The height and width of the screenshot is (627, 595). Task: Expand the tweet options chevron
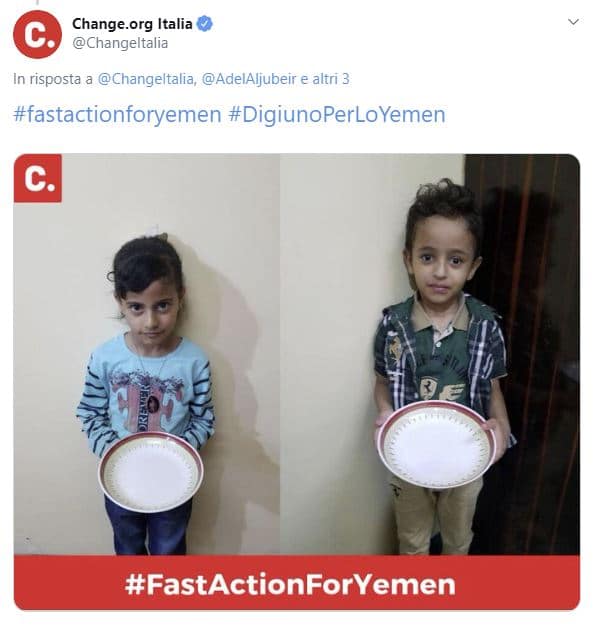pyautogui.click(x=573, y=22)
